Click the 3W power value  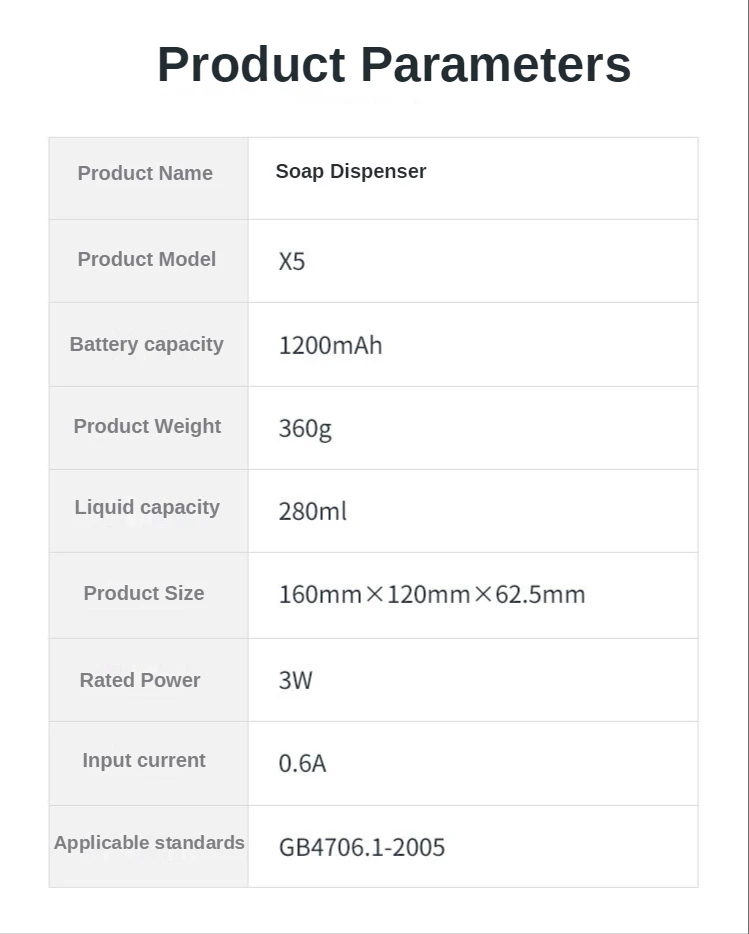click(x=295, y=681)
